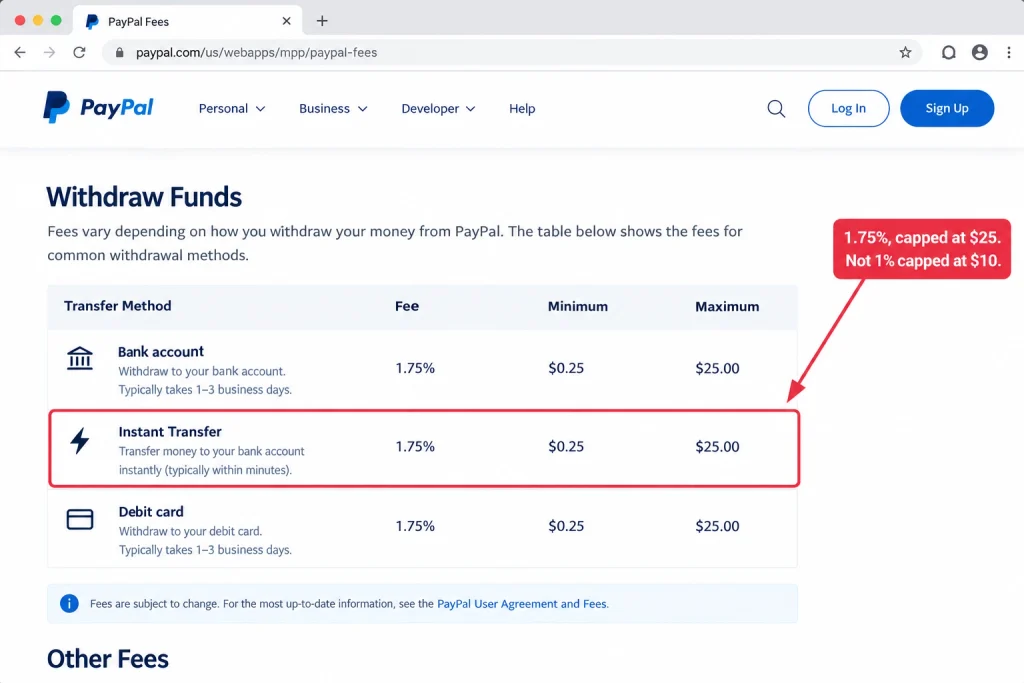Viewport: 1024px width, 683px height.
Task: Click the 1.75% fee in Instant Transfer row
Action: 415,446
